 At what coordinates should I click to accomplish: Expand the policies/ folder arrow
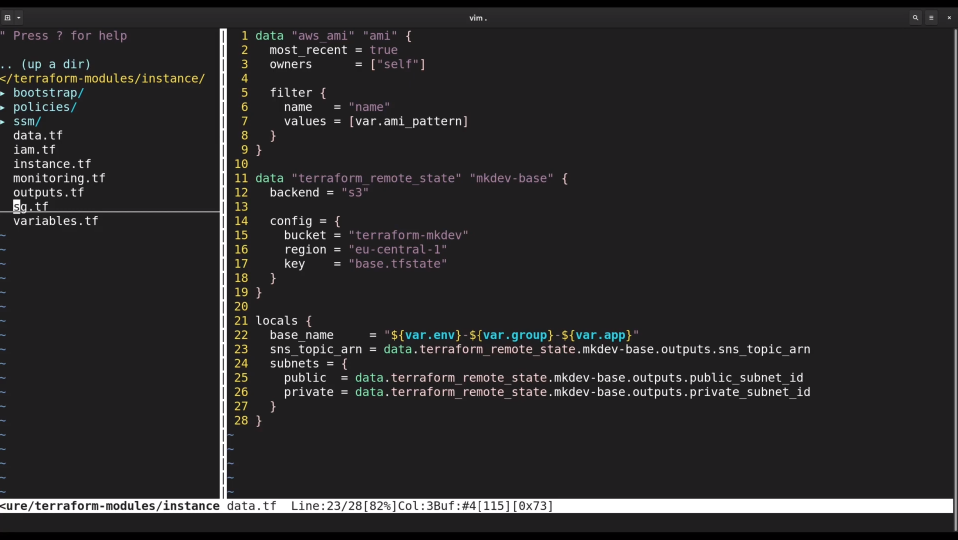[3, 107]
